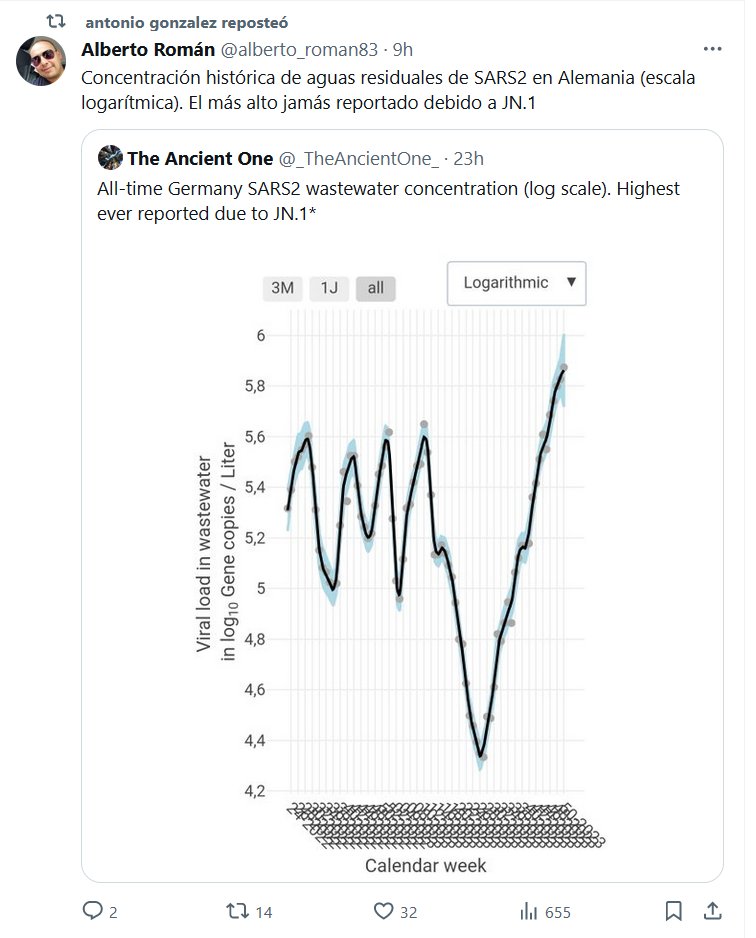This screenshot has height=938, width=756.
Task: Open the Logarithmic scale dropdown
Action: click(516, 283)
